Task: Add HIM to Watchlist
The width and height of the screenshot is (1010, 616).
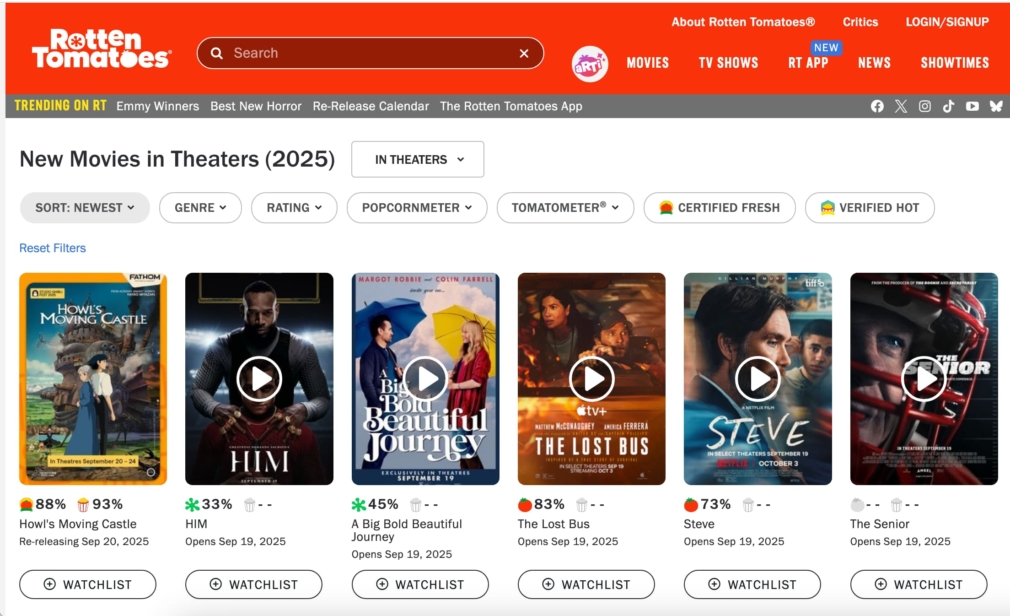Action: (254, 584)
